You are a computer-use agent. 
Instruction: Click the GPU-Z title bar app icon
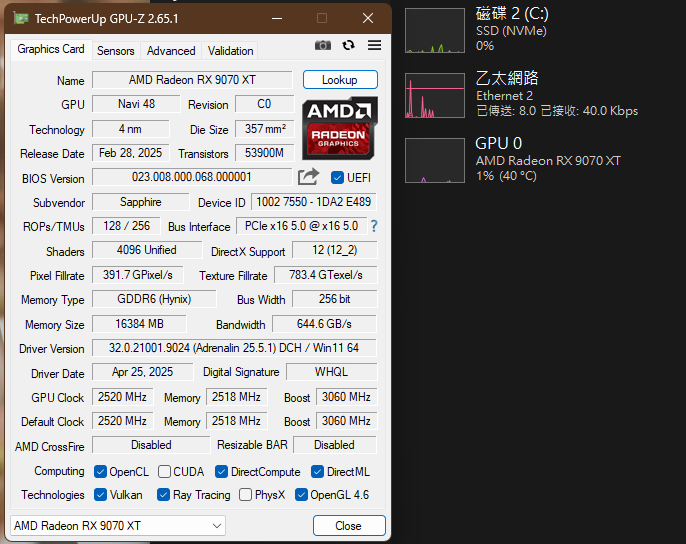coord(21,18)
